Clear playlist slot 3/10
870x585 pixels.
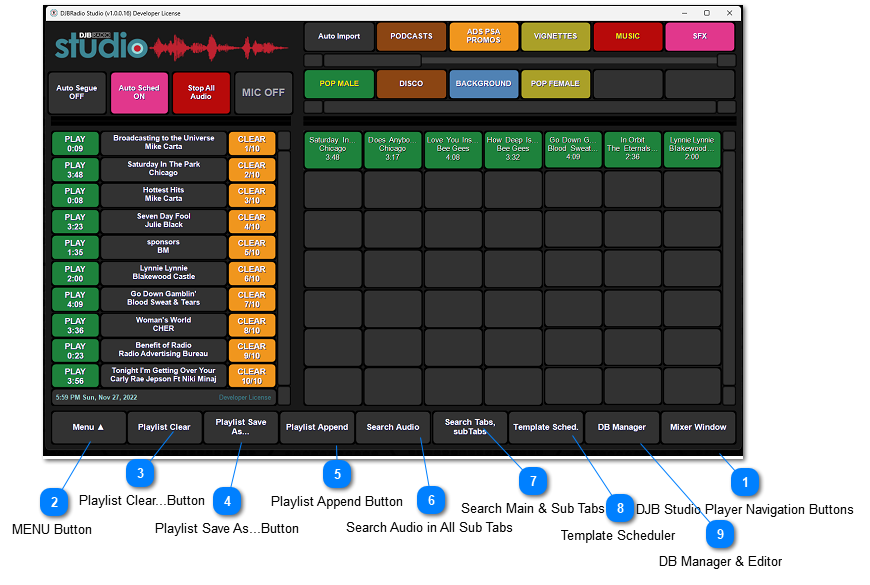[x=252, y=195]
